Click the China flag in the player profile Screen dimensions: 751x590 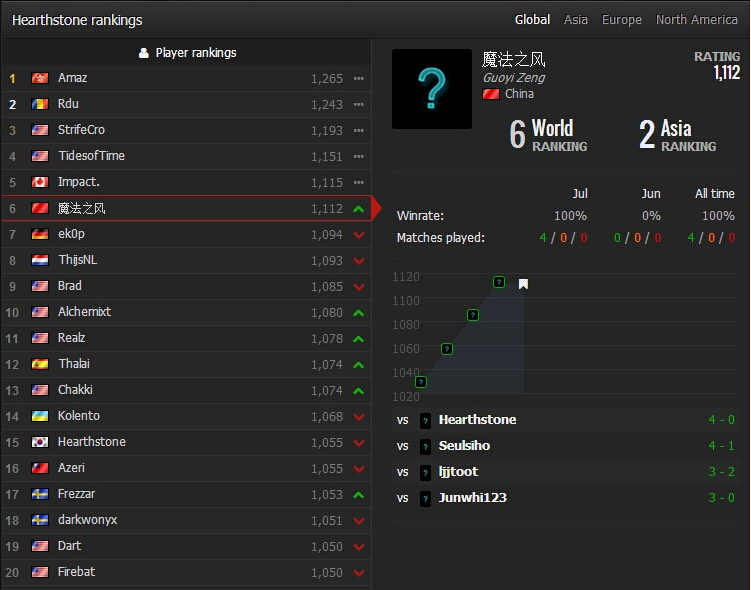pos(491,94)
